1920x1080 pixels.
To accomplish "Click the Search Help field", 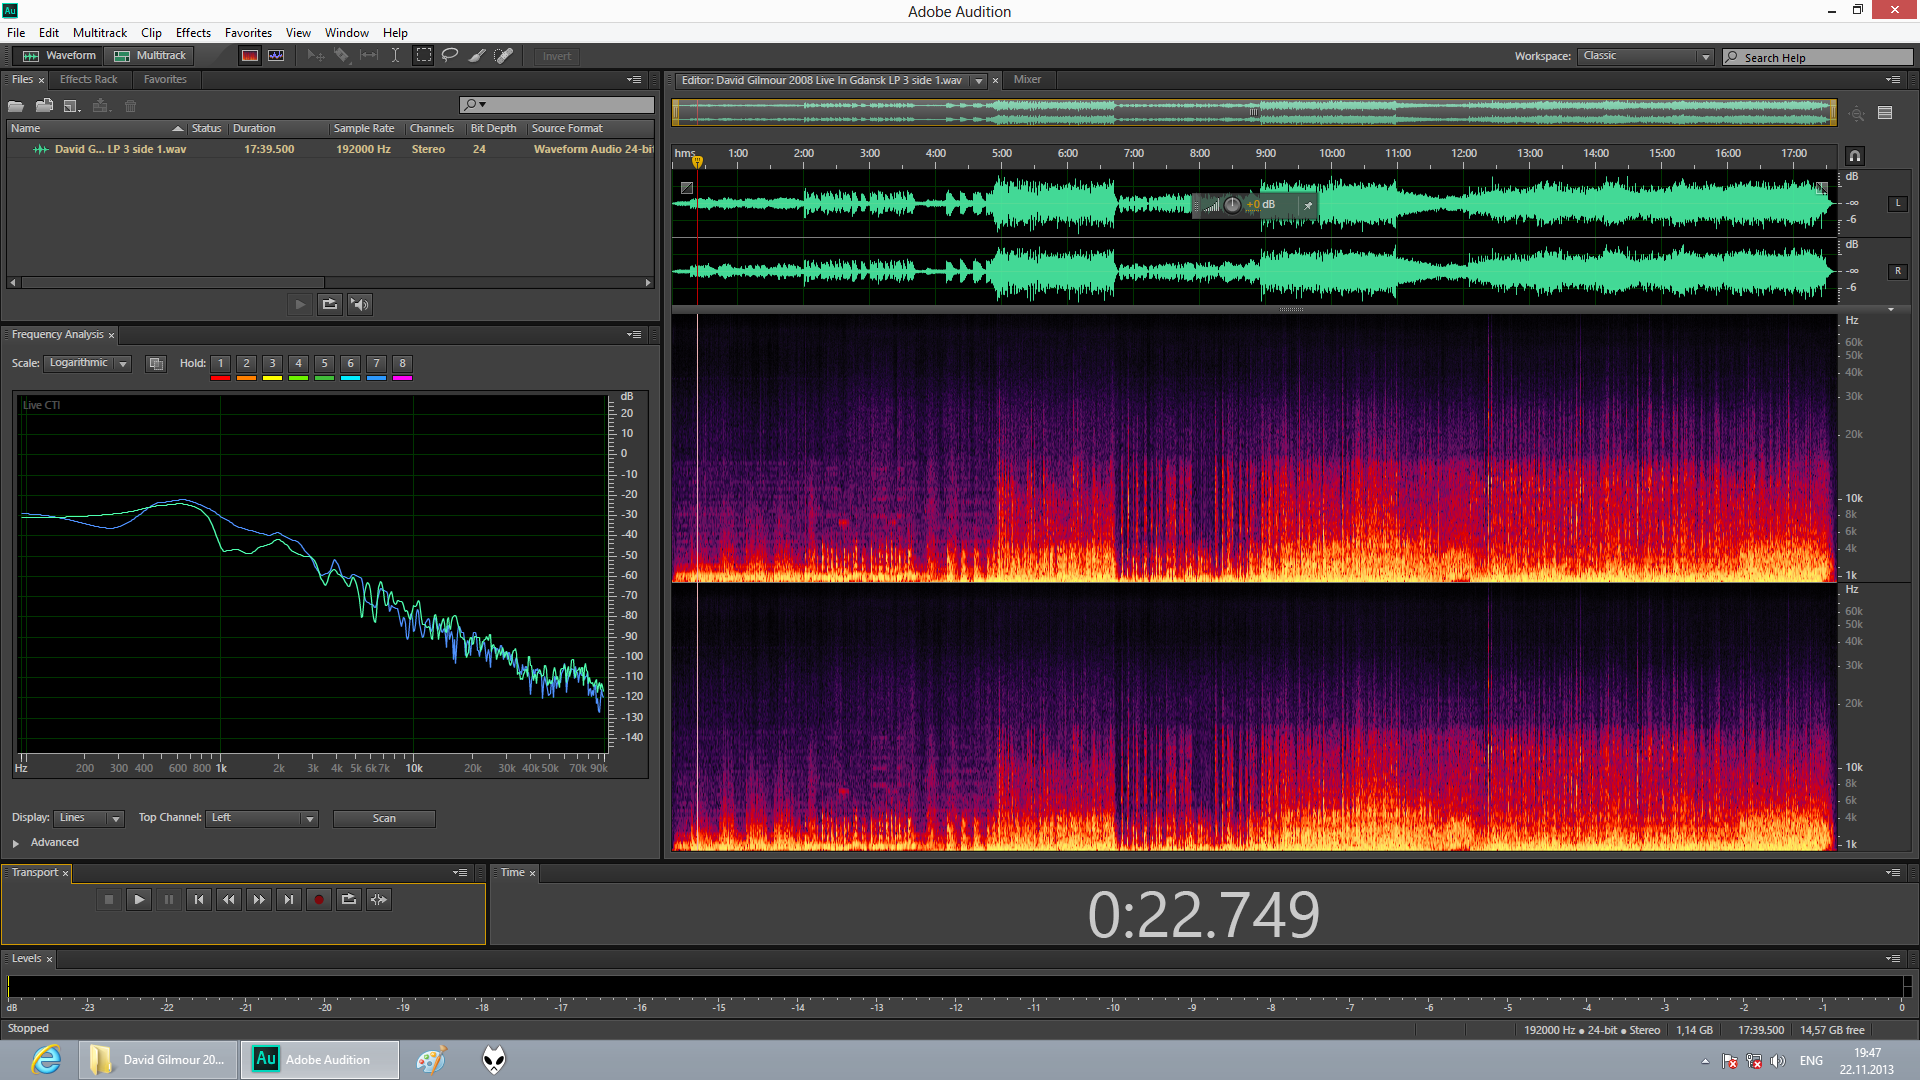I will pos(1818,57).
